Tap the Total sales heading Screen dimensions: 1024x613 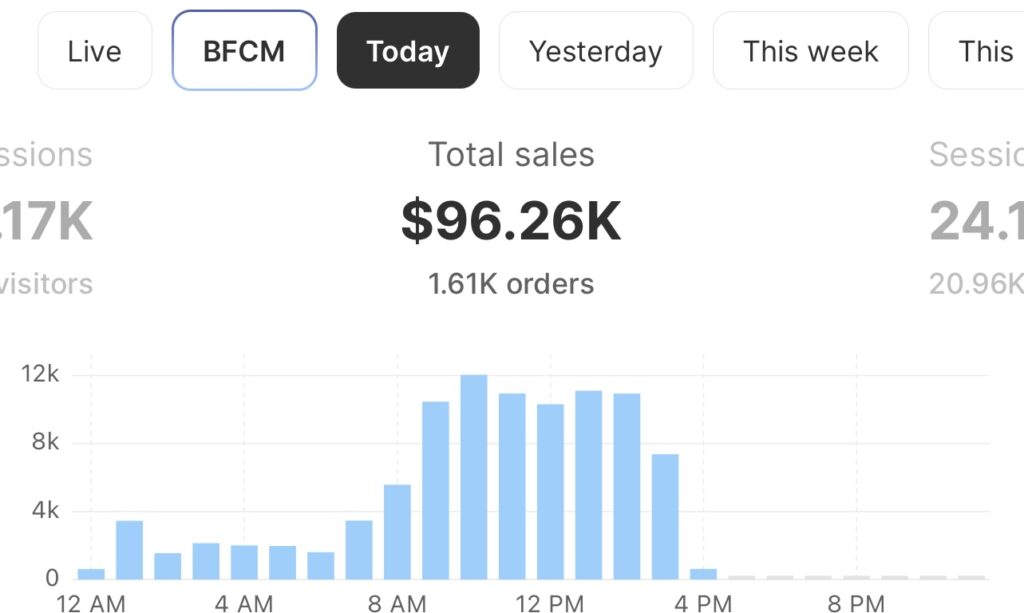coord(511,155)
